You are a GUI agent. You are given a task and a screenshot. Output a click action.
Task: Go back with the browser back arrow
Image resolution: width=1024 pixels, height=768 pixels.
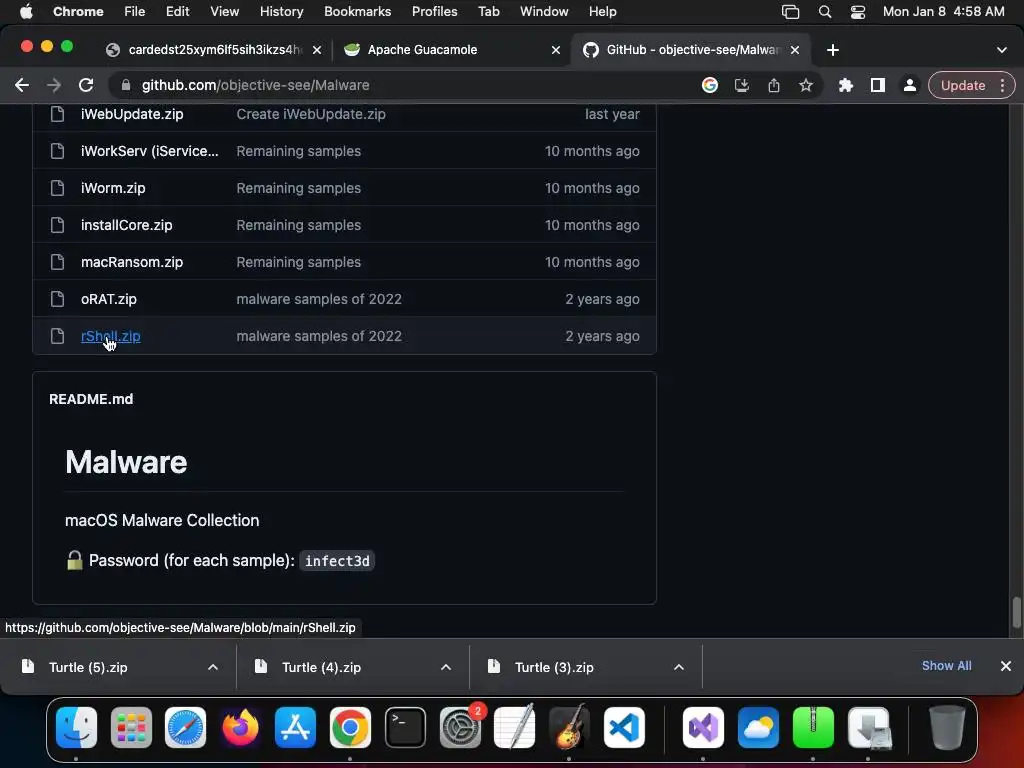click(x=22, y=86)
